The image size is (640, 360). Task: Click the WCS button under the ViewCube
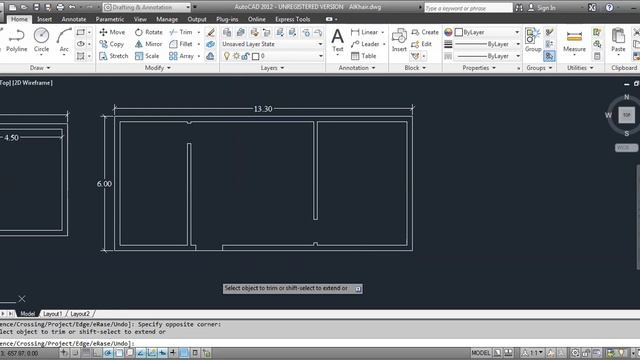pyautogui.click(x=626, y=148)
